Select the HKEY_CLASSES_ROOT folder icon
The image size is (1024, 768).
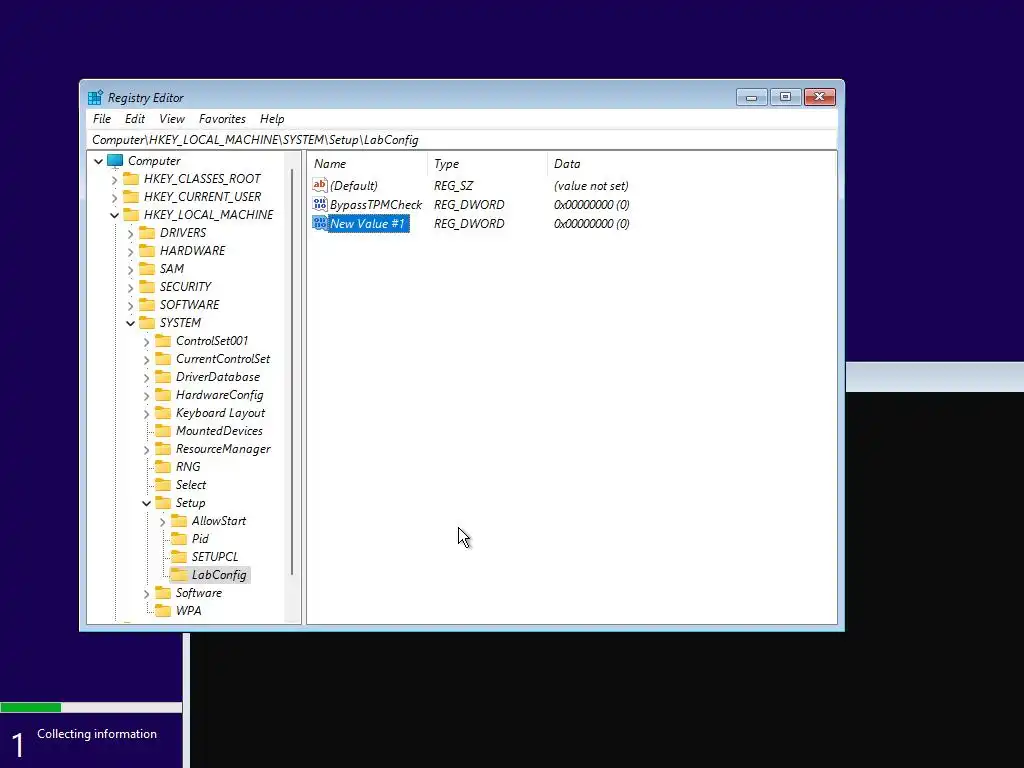(131, 178)
